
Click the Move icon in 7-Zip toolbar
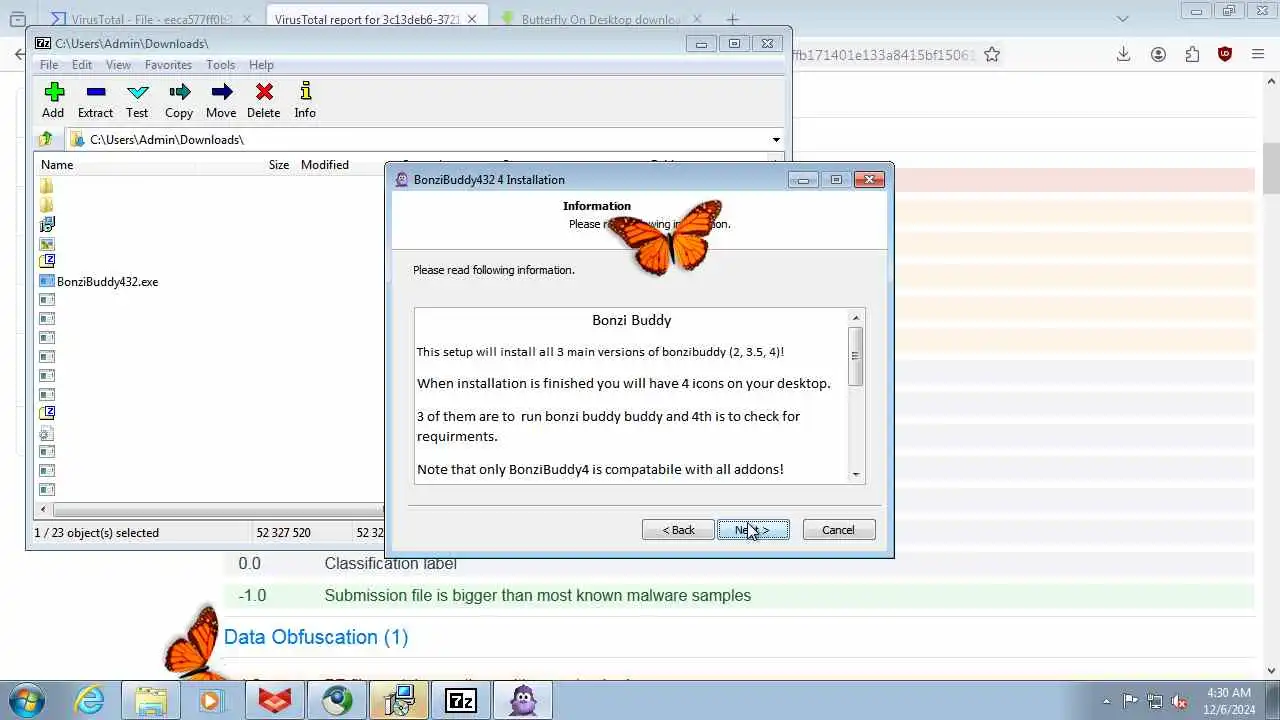(x=221, y=101)
